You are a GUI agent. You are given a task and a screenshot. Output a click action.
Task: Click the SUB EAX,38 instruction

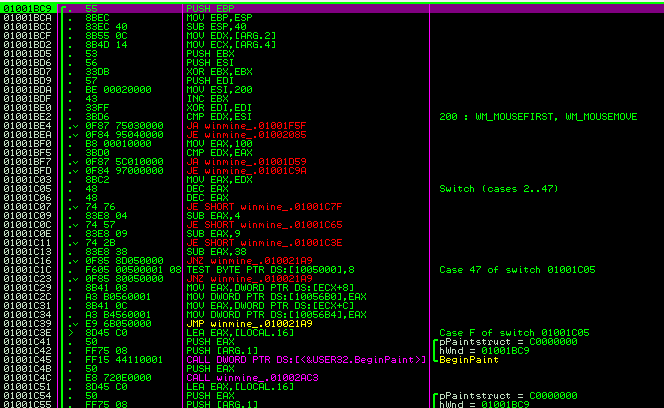[x=216, y=252]
